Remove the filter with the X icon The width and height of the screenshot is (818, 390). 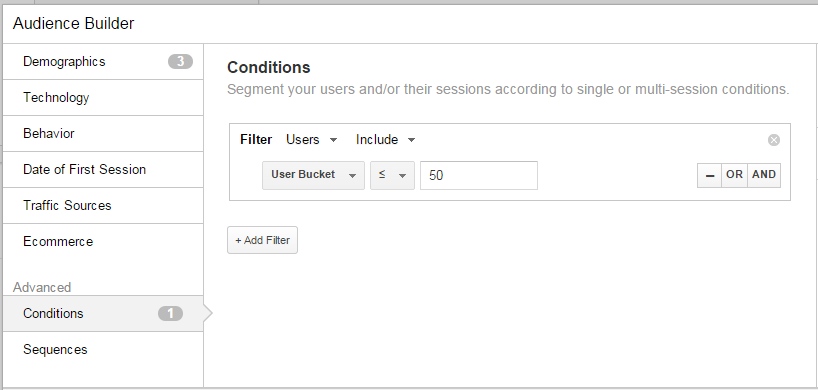click(x=774, y=140)
